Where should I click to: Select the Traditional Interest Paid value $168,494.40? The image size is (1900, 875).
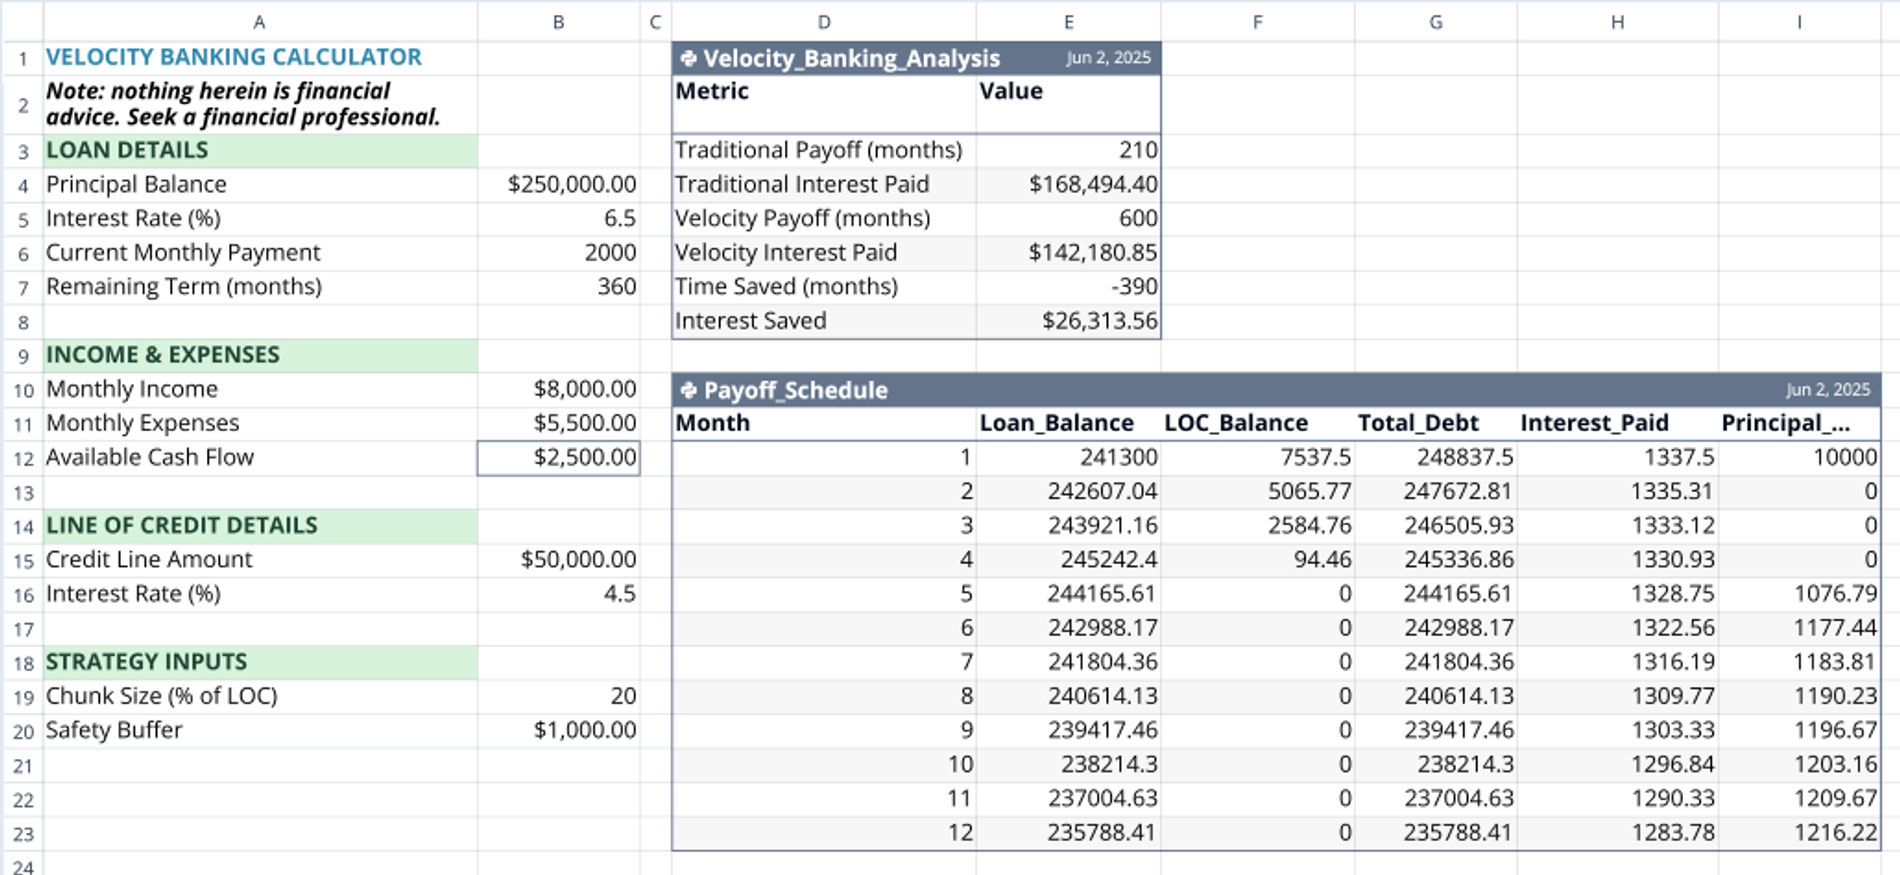(x=1068, y=185)
